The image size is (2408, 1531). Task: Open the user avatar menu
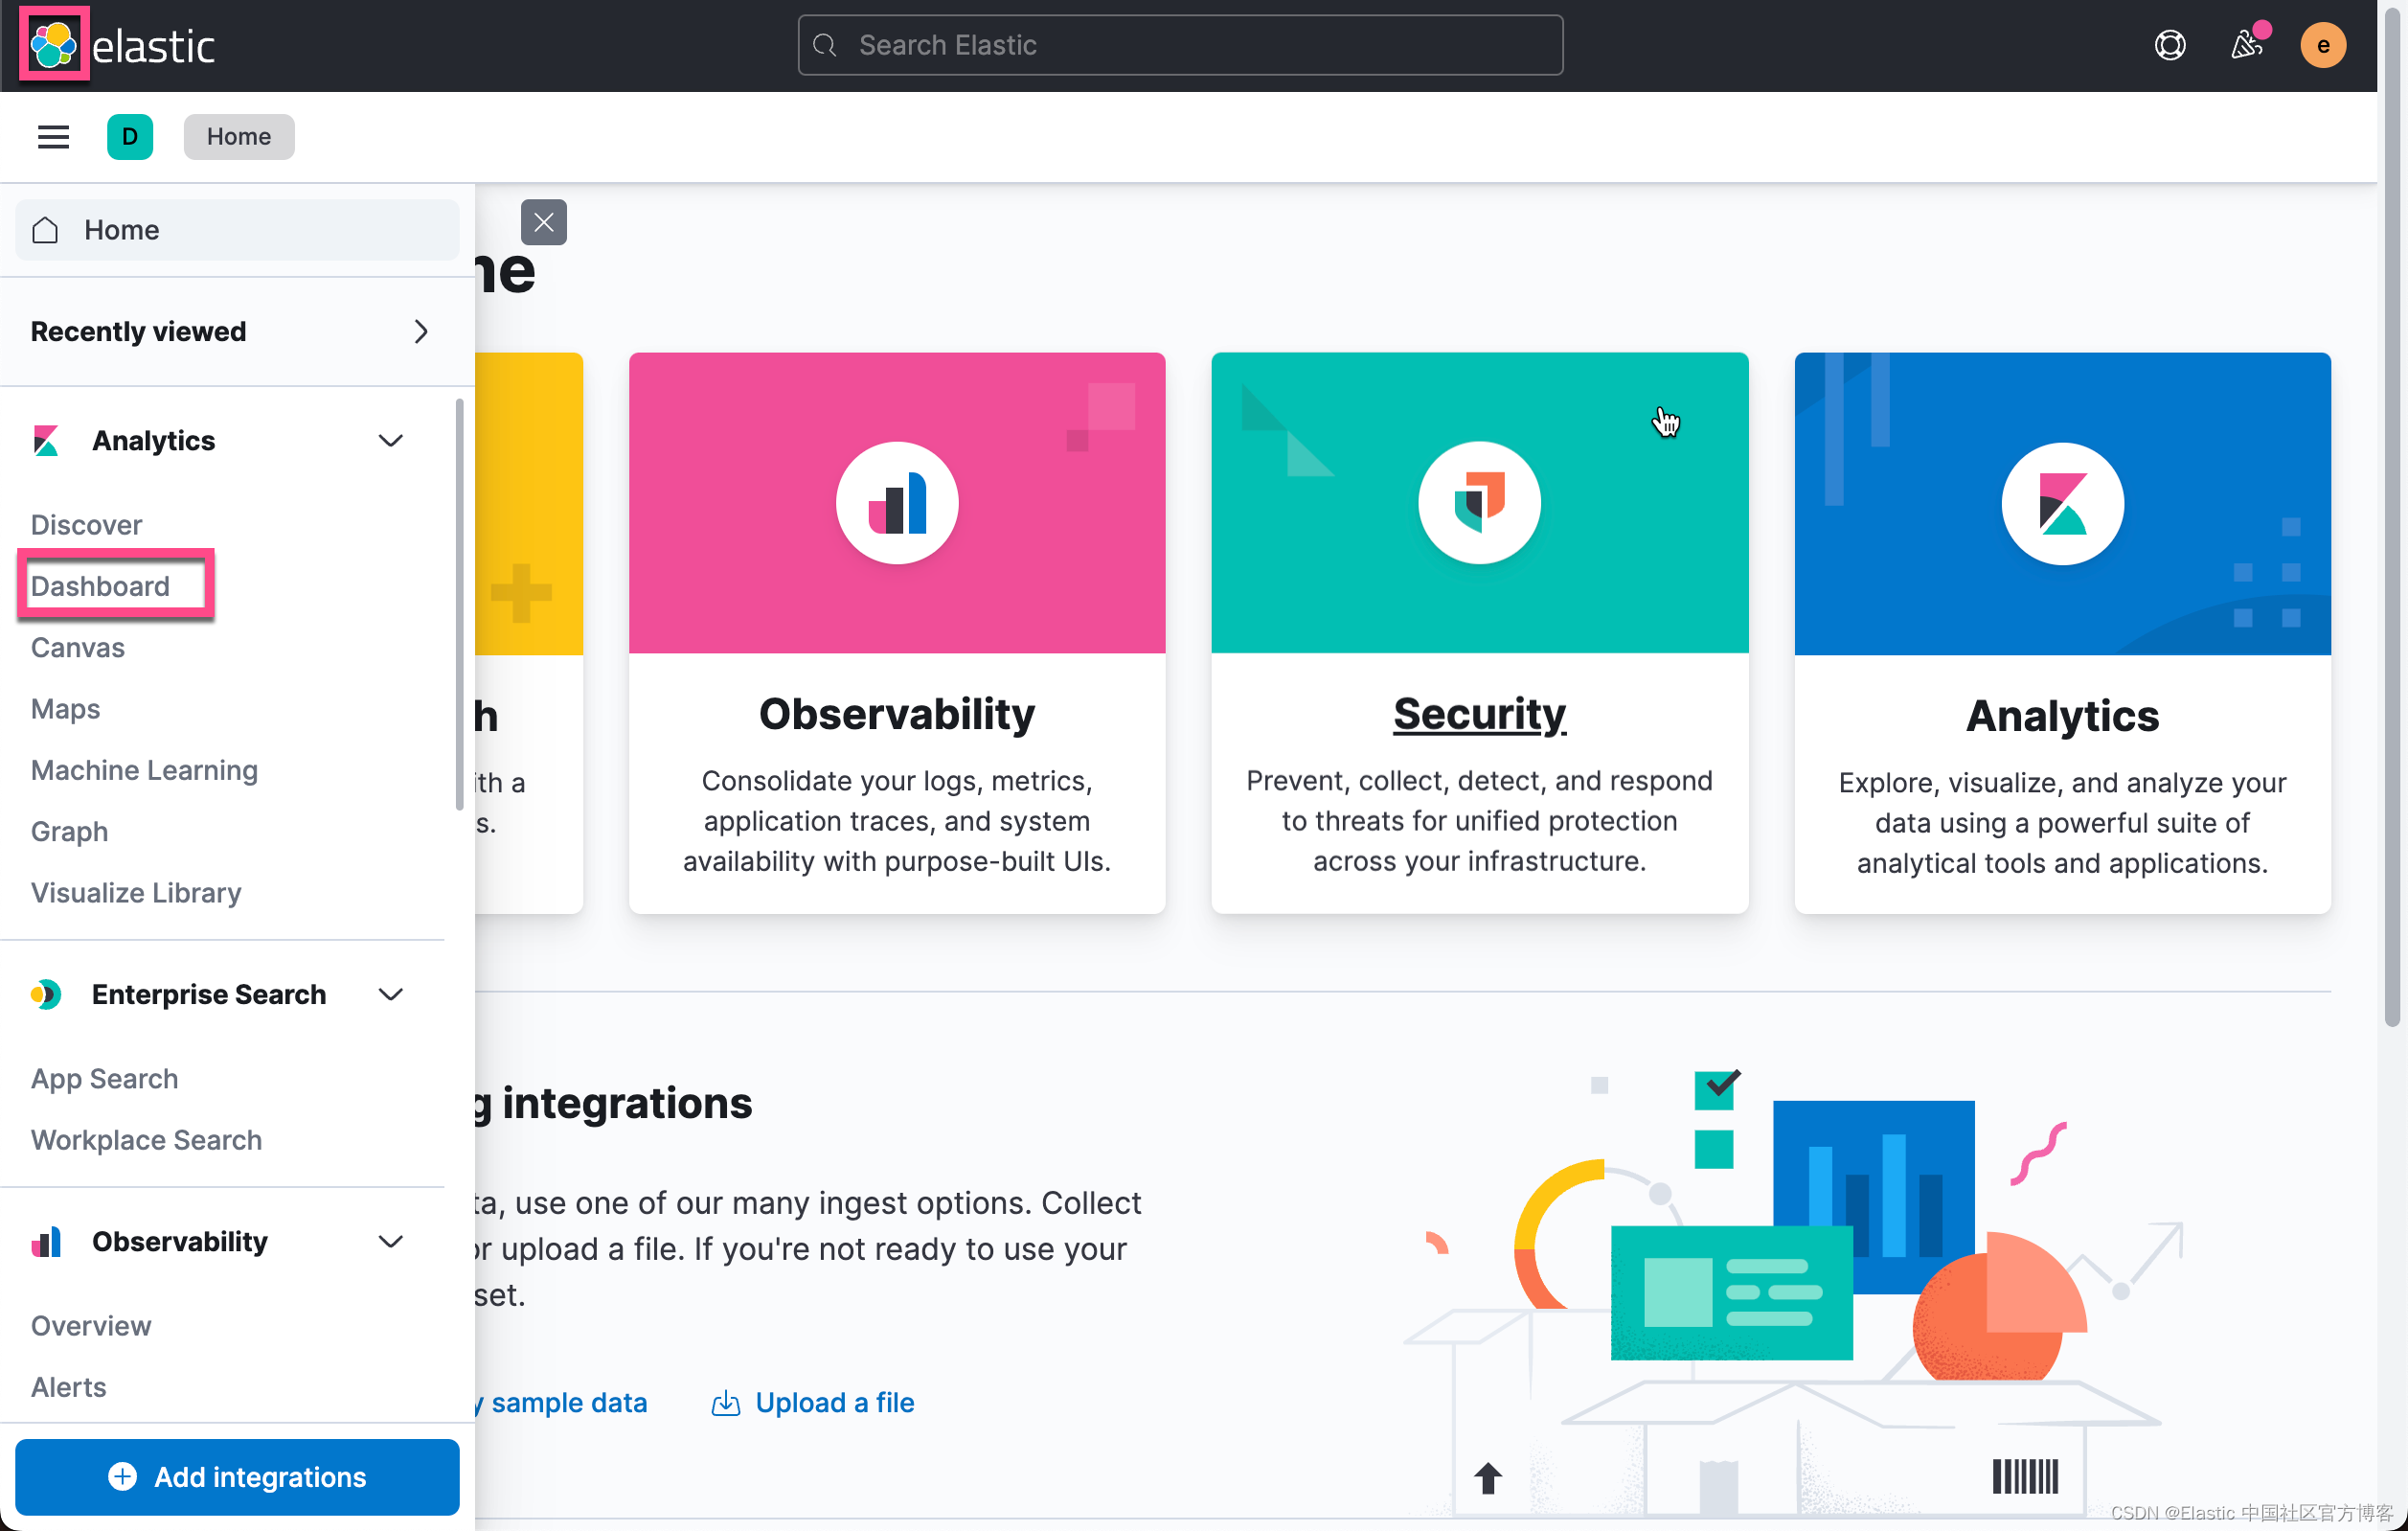click(2322, 45)
